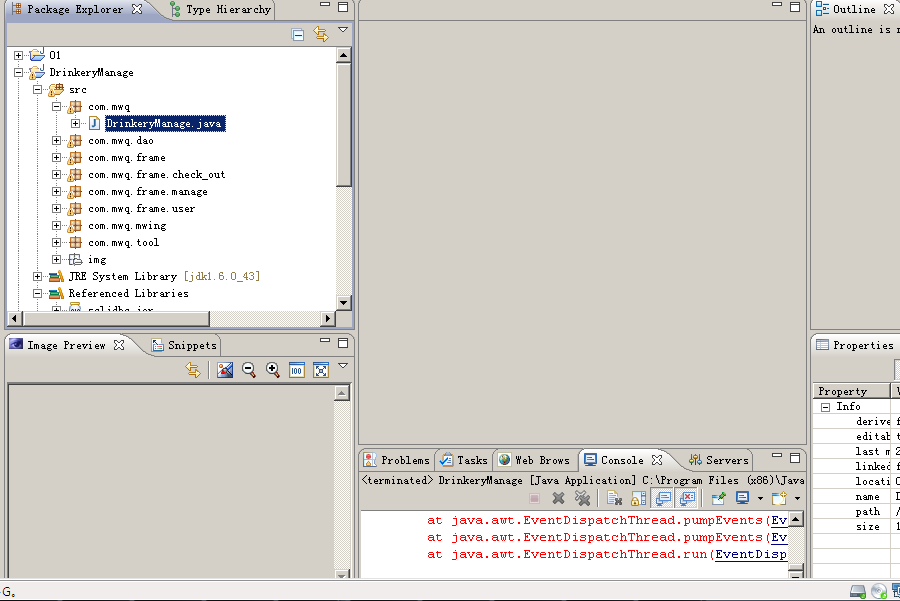Zoom in using Image Preview magnifier

[x=273, y=370]
